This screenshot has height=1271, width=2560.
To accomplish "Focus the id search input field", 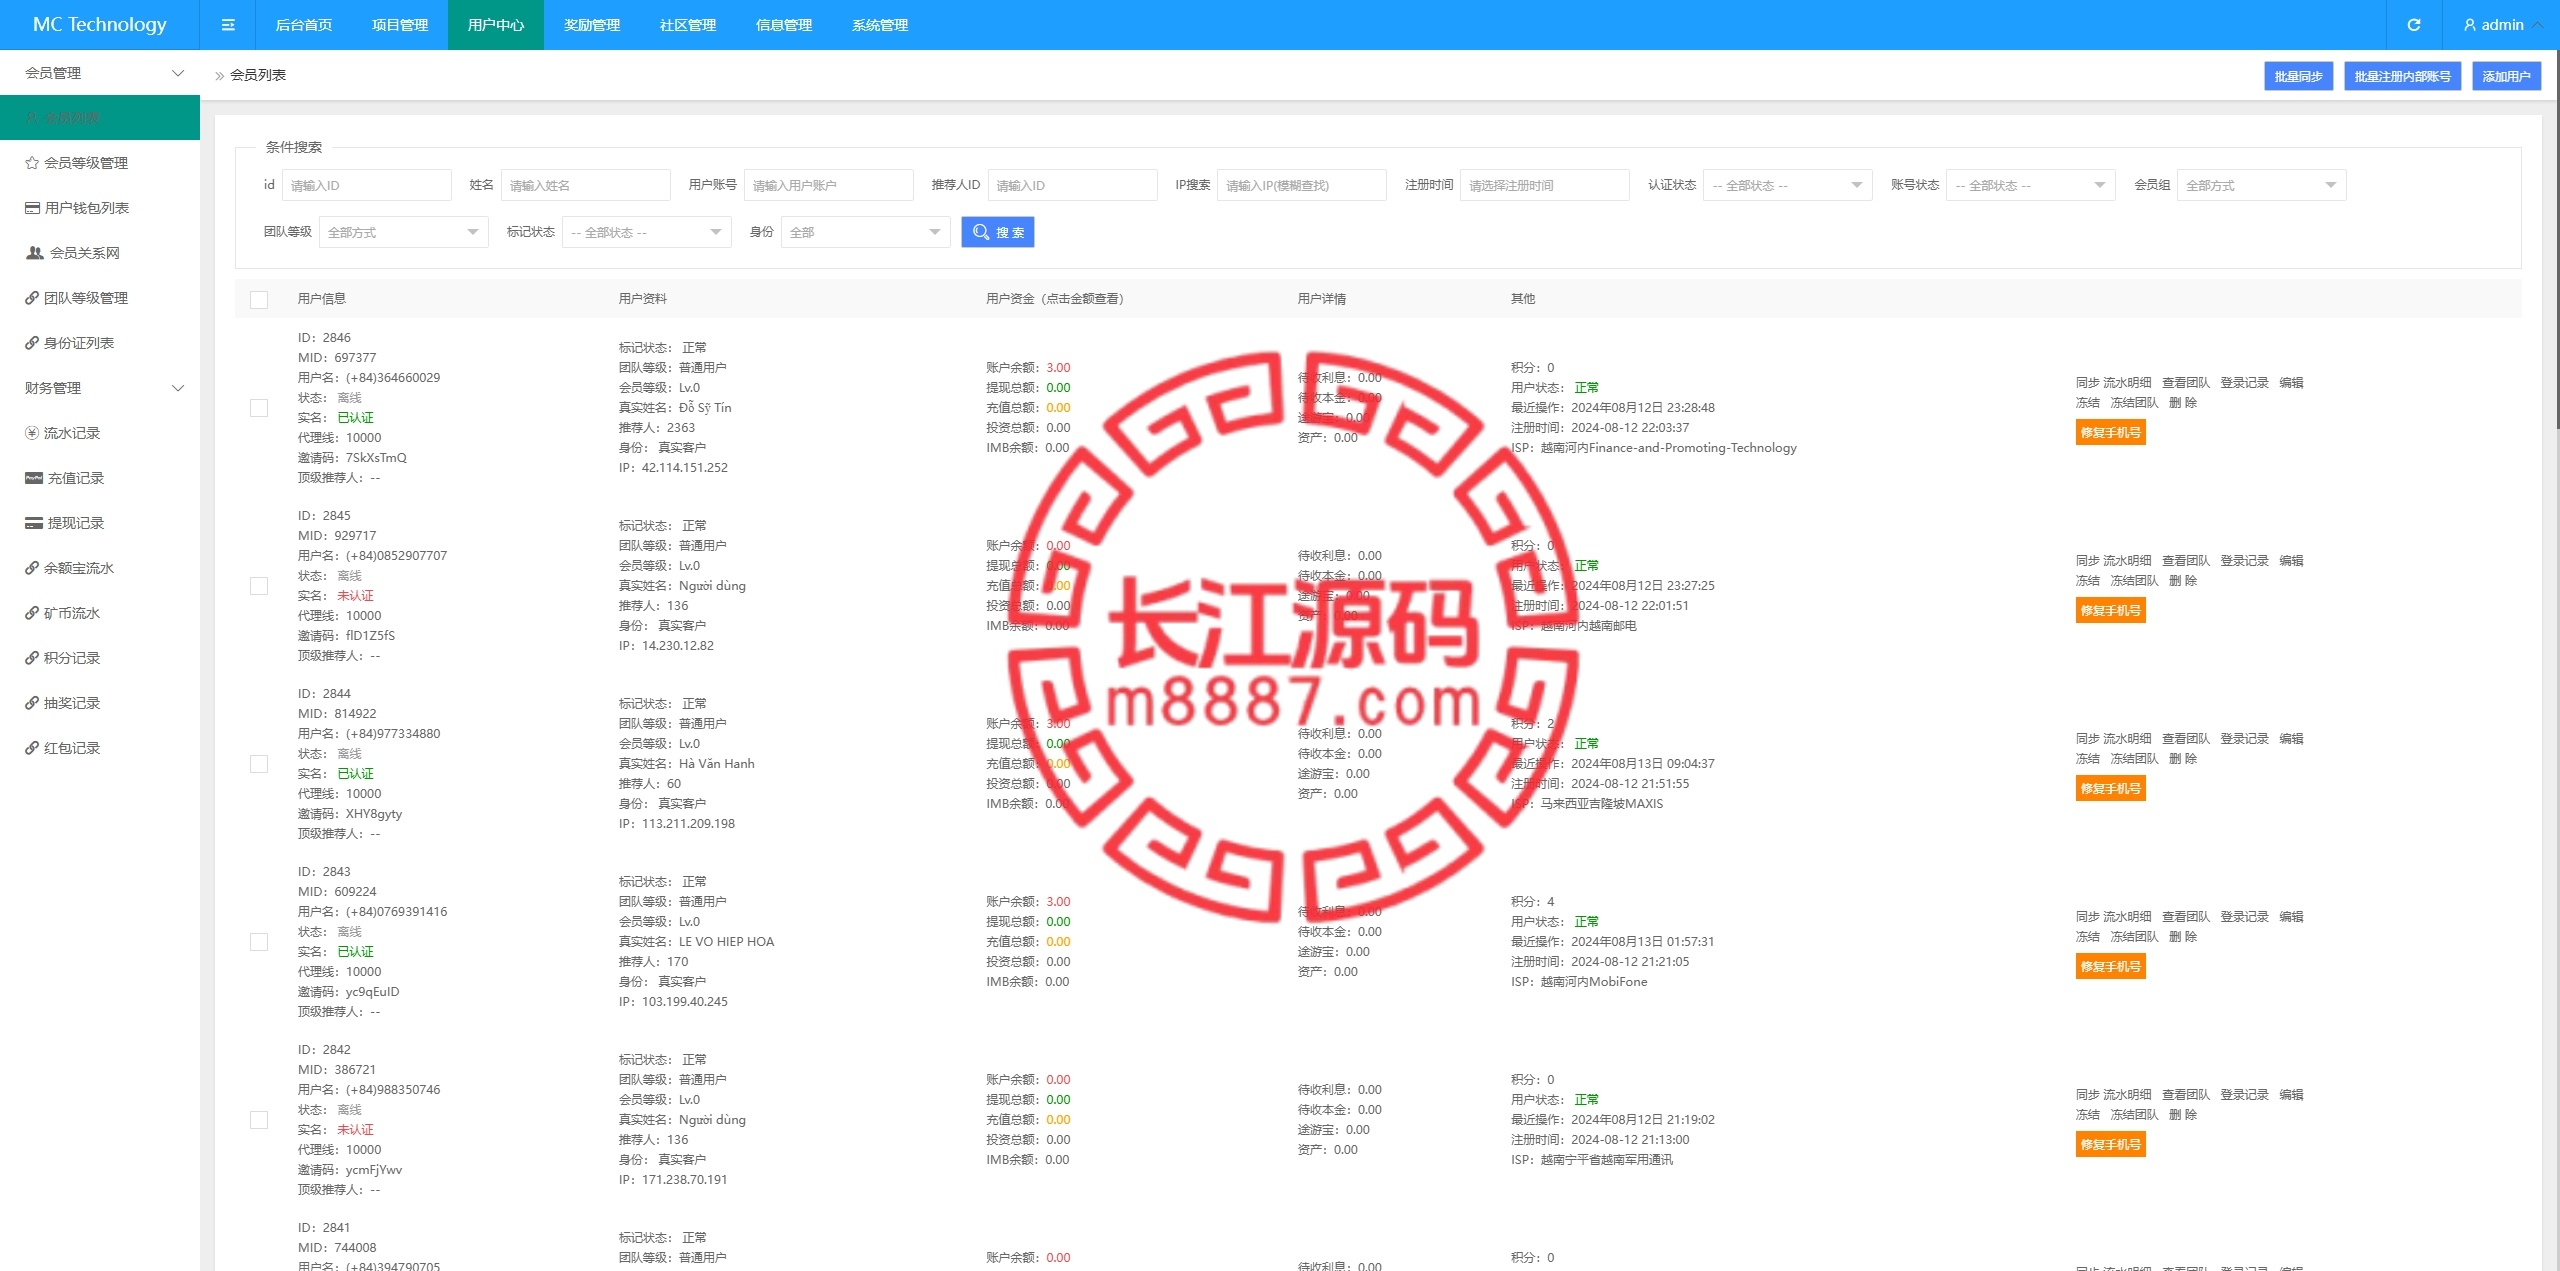I will pyautogui.click(x=366, y=185).
